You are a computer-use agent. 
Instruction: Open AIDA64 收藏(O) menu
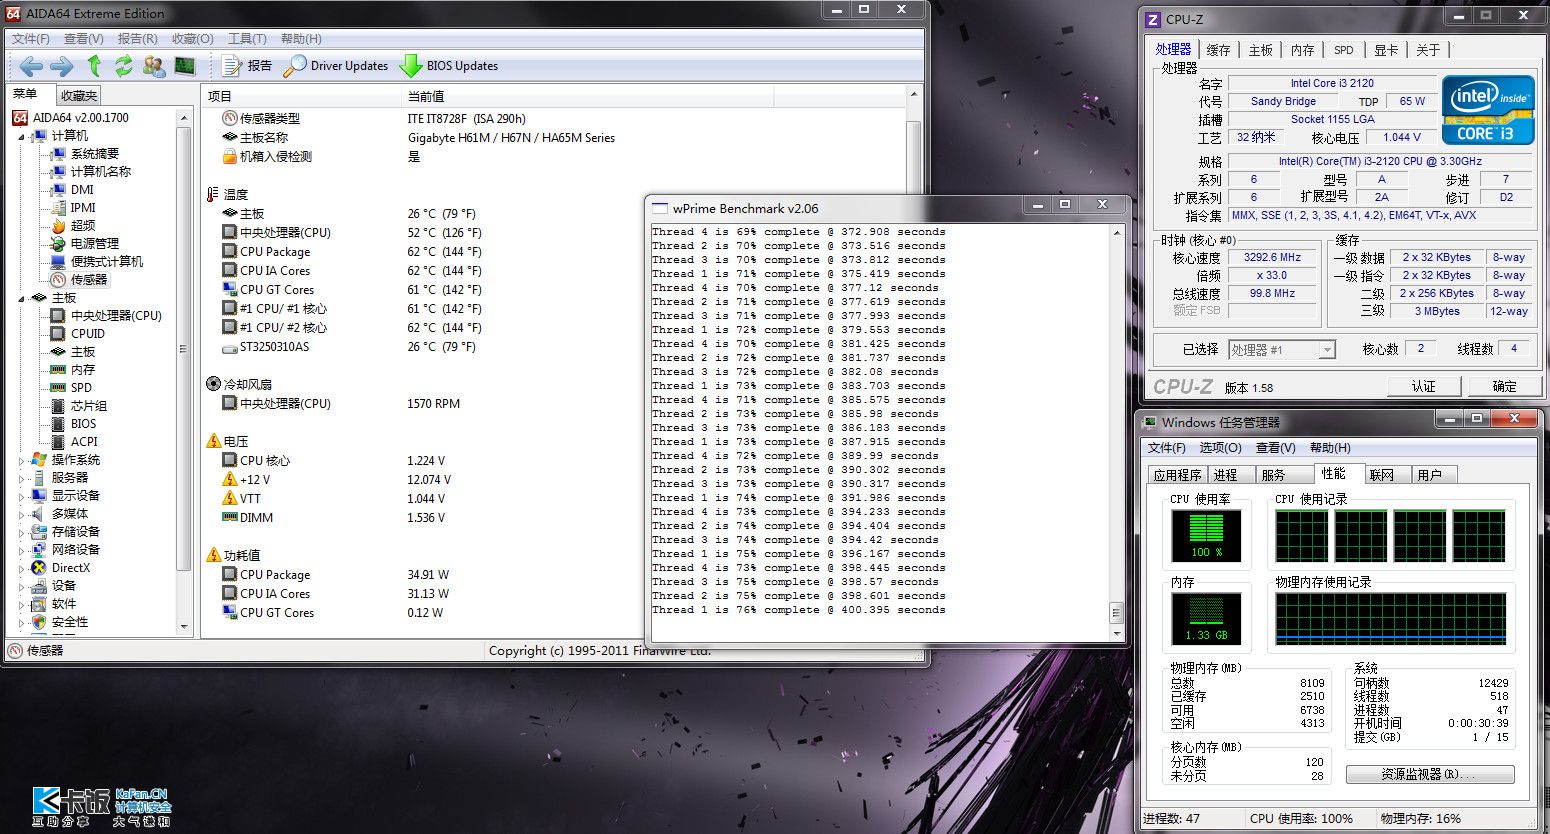tap(192, 38)
